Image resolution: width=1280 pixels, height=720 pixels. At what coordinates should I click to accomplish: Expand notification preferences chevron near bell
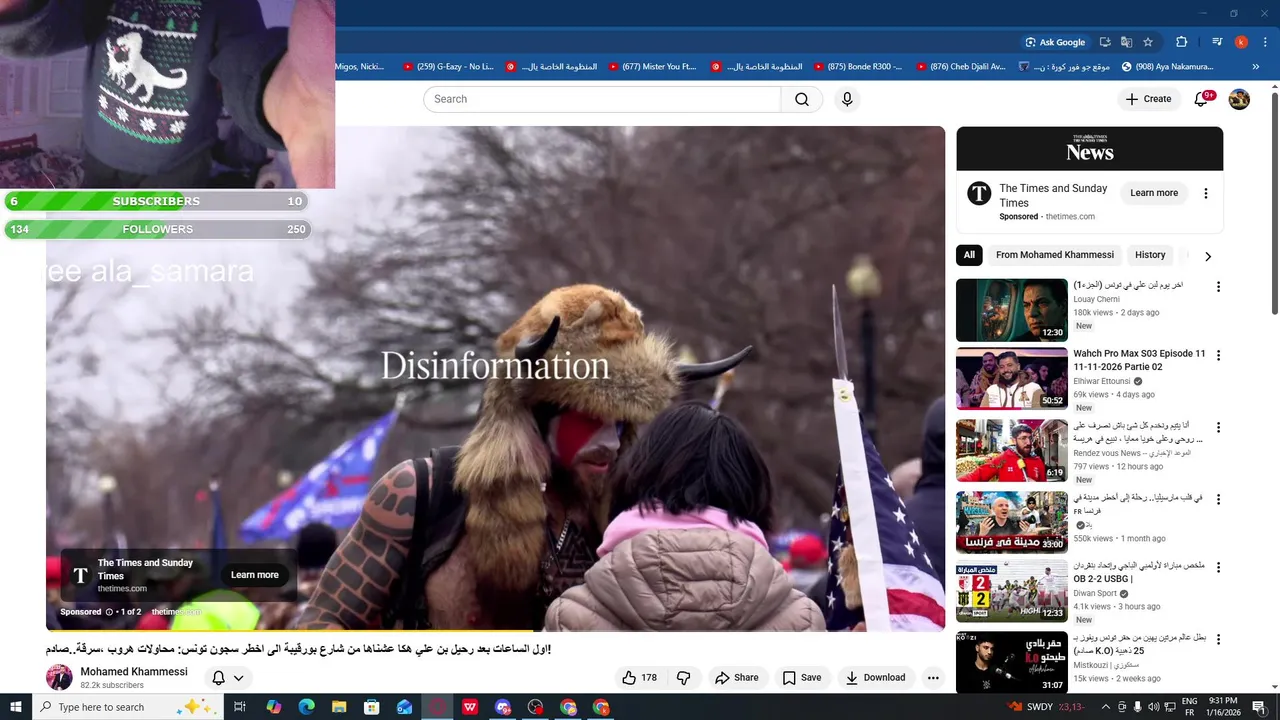point(238,678)
